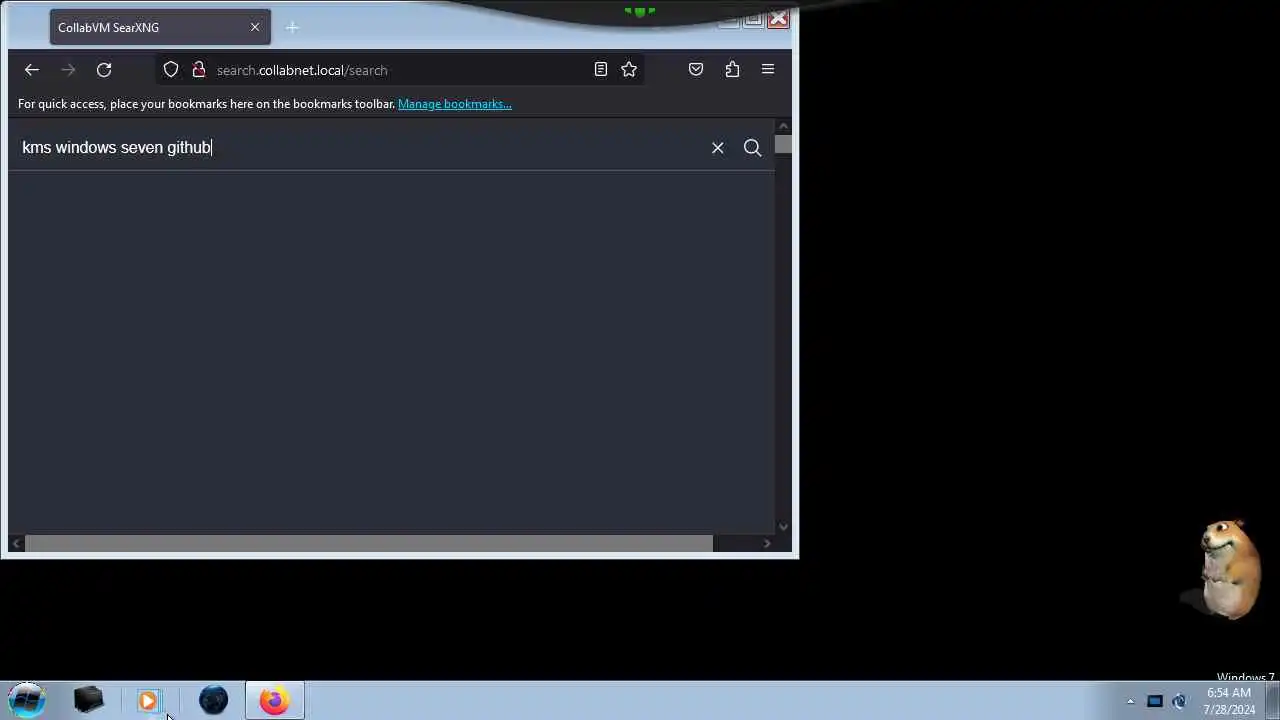Show hidden system tray icons
Screen dimensions: 1280x720
(x=1130, y=701)
